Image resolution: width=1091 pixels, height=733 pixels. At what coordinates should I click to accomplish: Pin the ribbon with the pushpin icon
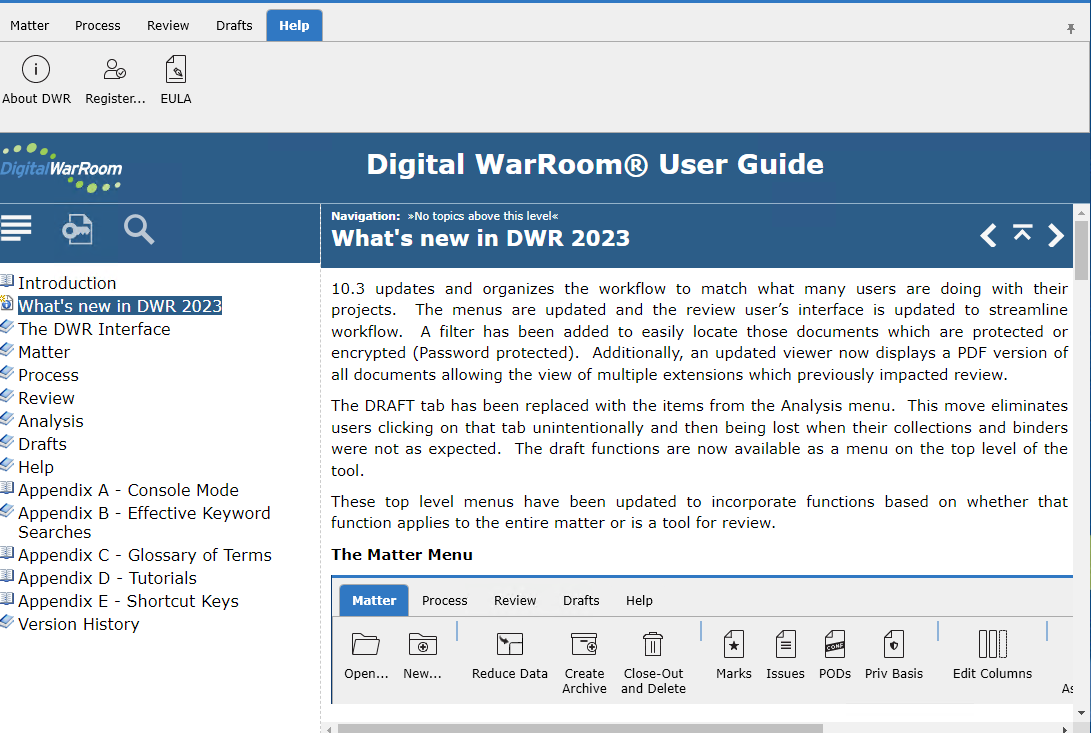tap(1071, 29)
